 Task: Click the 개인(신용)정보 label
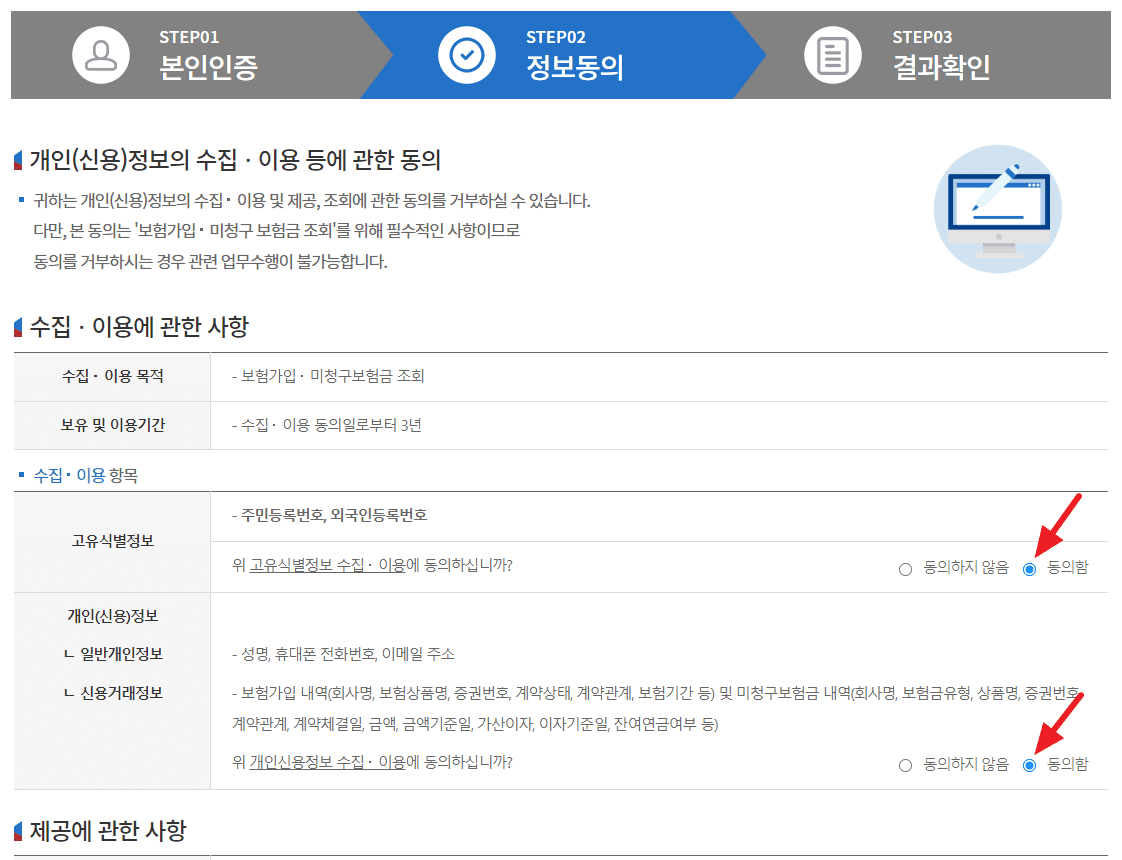coord(112,616)
